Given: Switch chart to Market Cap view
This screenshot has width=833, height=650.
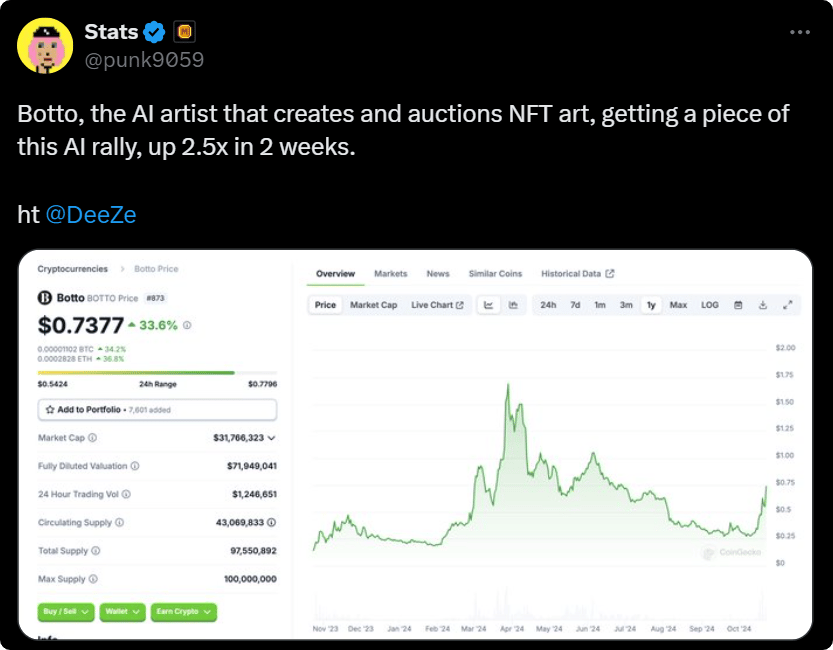Looking at the screenshot, I should (x=373, y=305).
